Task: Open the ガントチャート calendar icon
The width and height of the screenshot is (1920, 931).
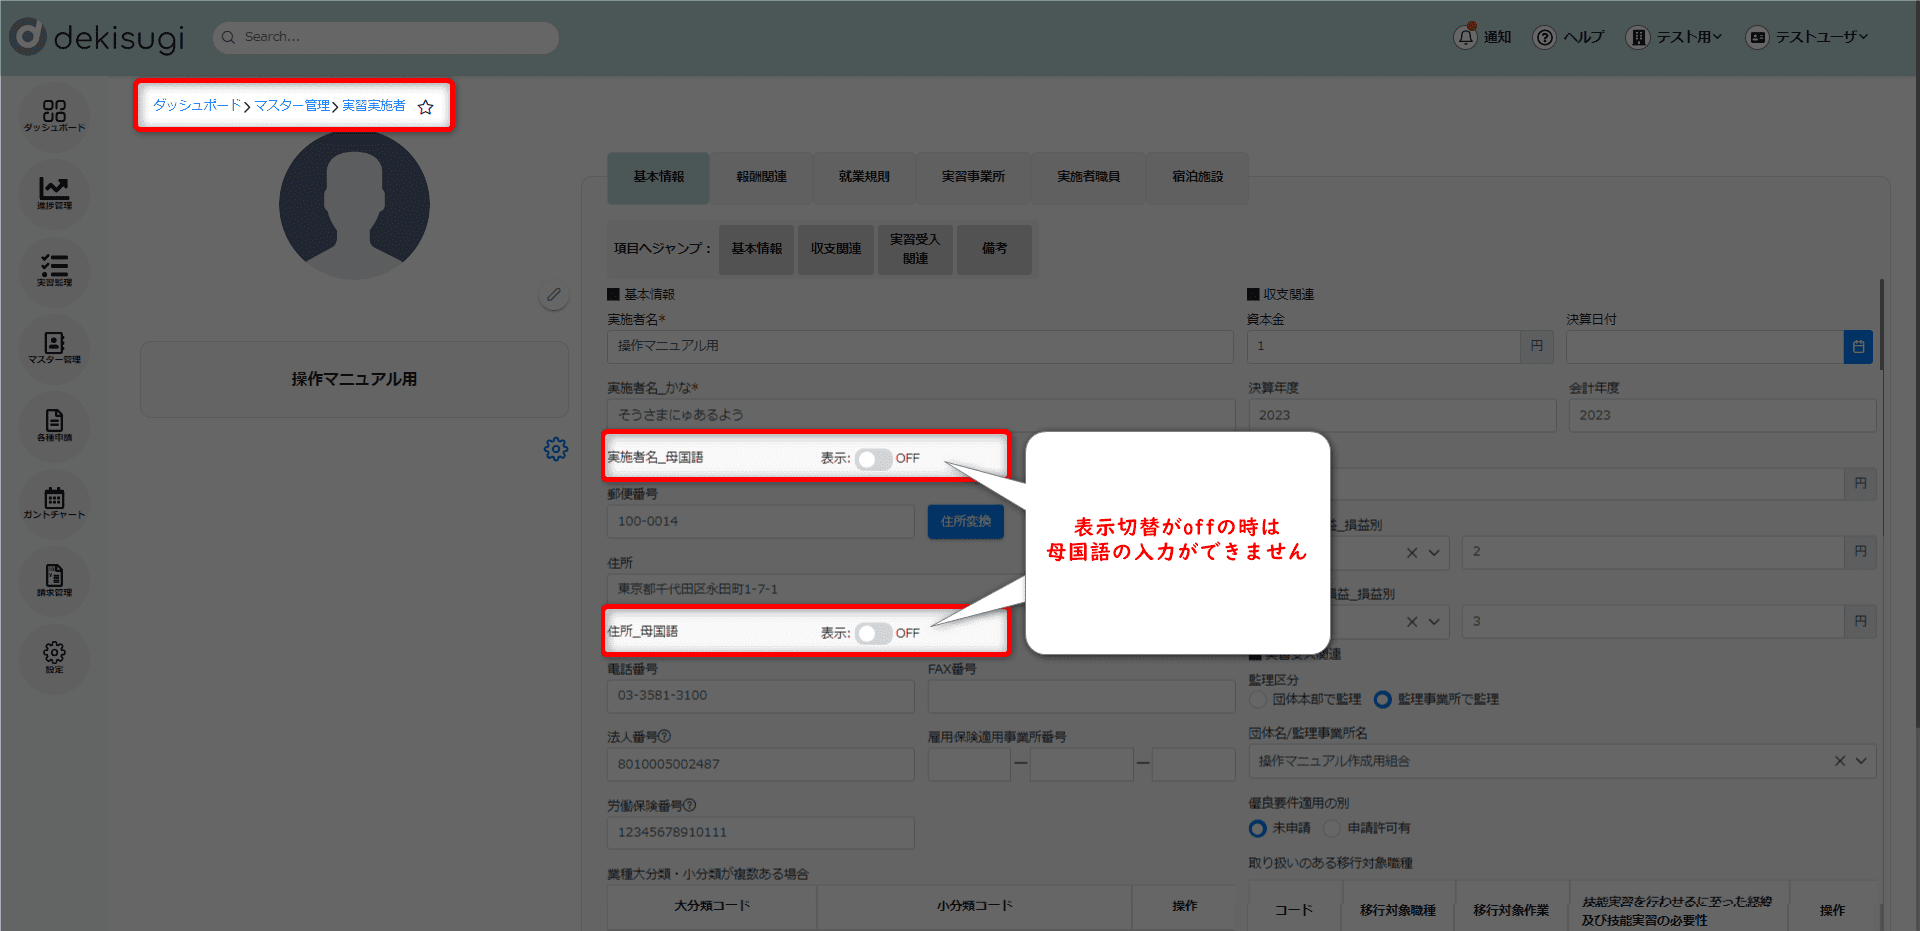Action: point(54,502)
